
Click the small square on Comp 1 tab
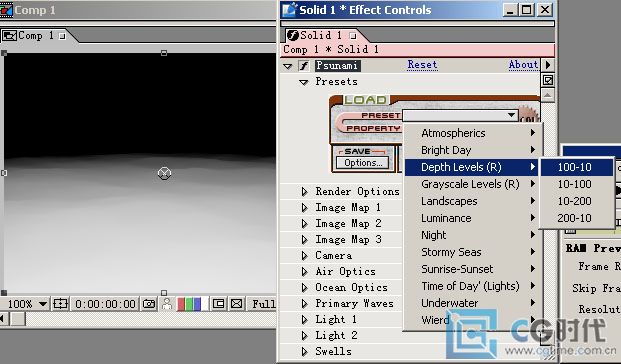pos(62,36)
